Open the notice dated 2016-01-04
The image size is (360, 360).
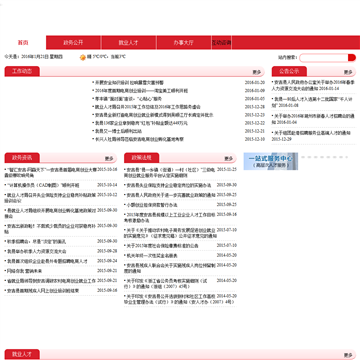[313, 119]
